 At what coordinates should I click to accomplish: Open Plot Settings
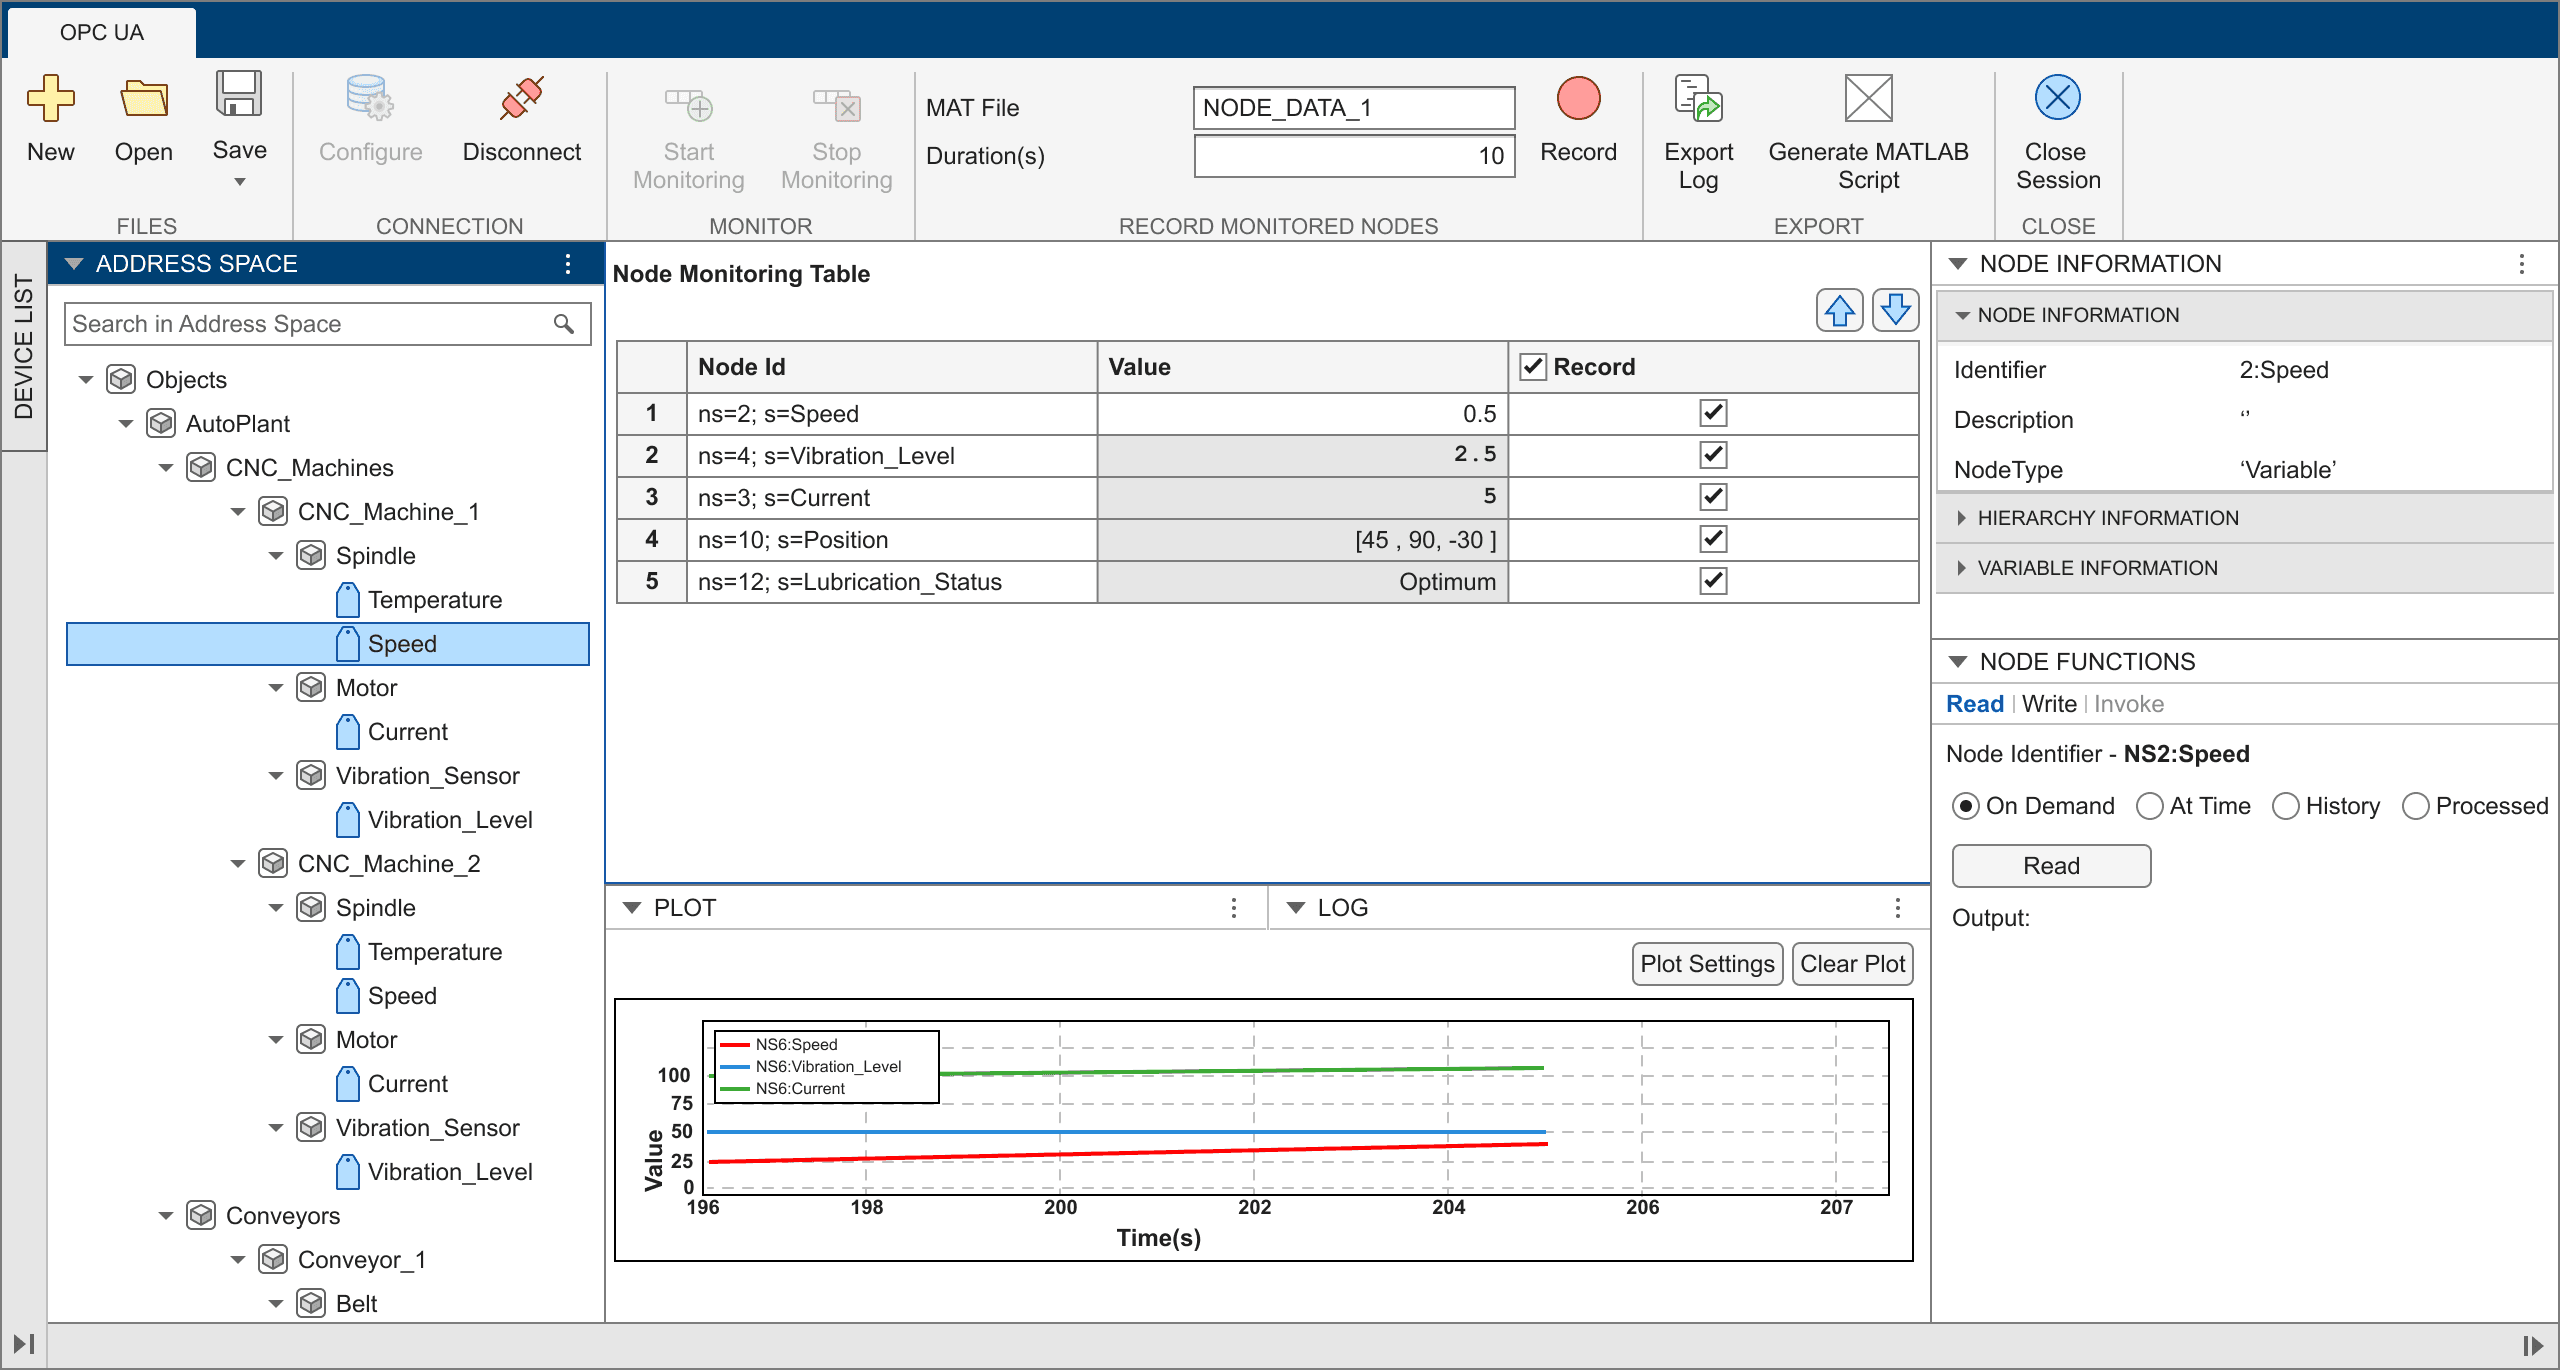click(1707, 964)
